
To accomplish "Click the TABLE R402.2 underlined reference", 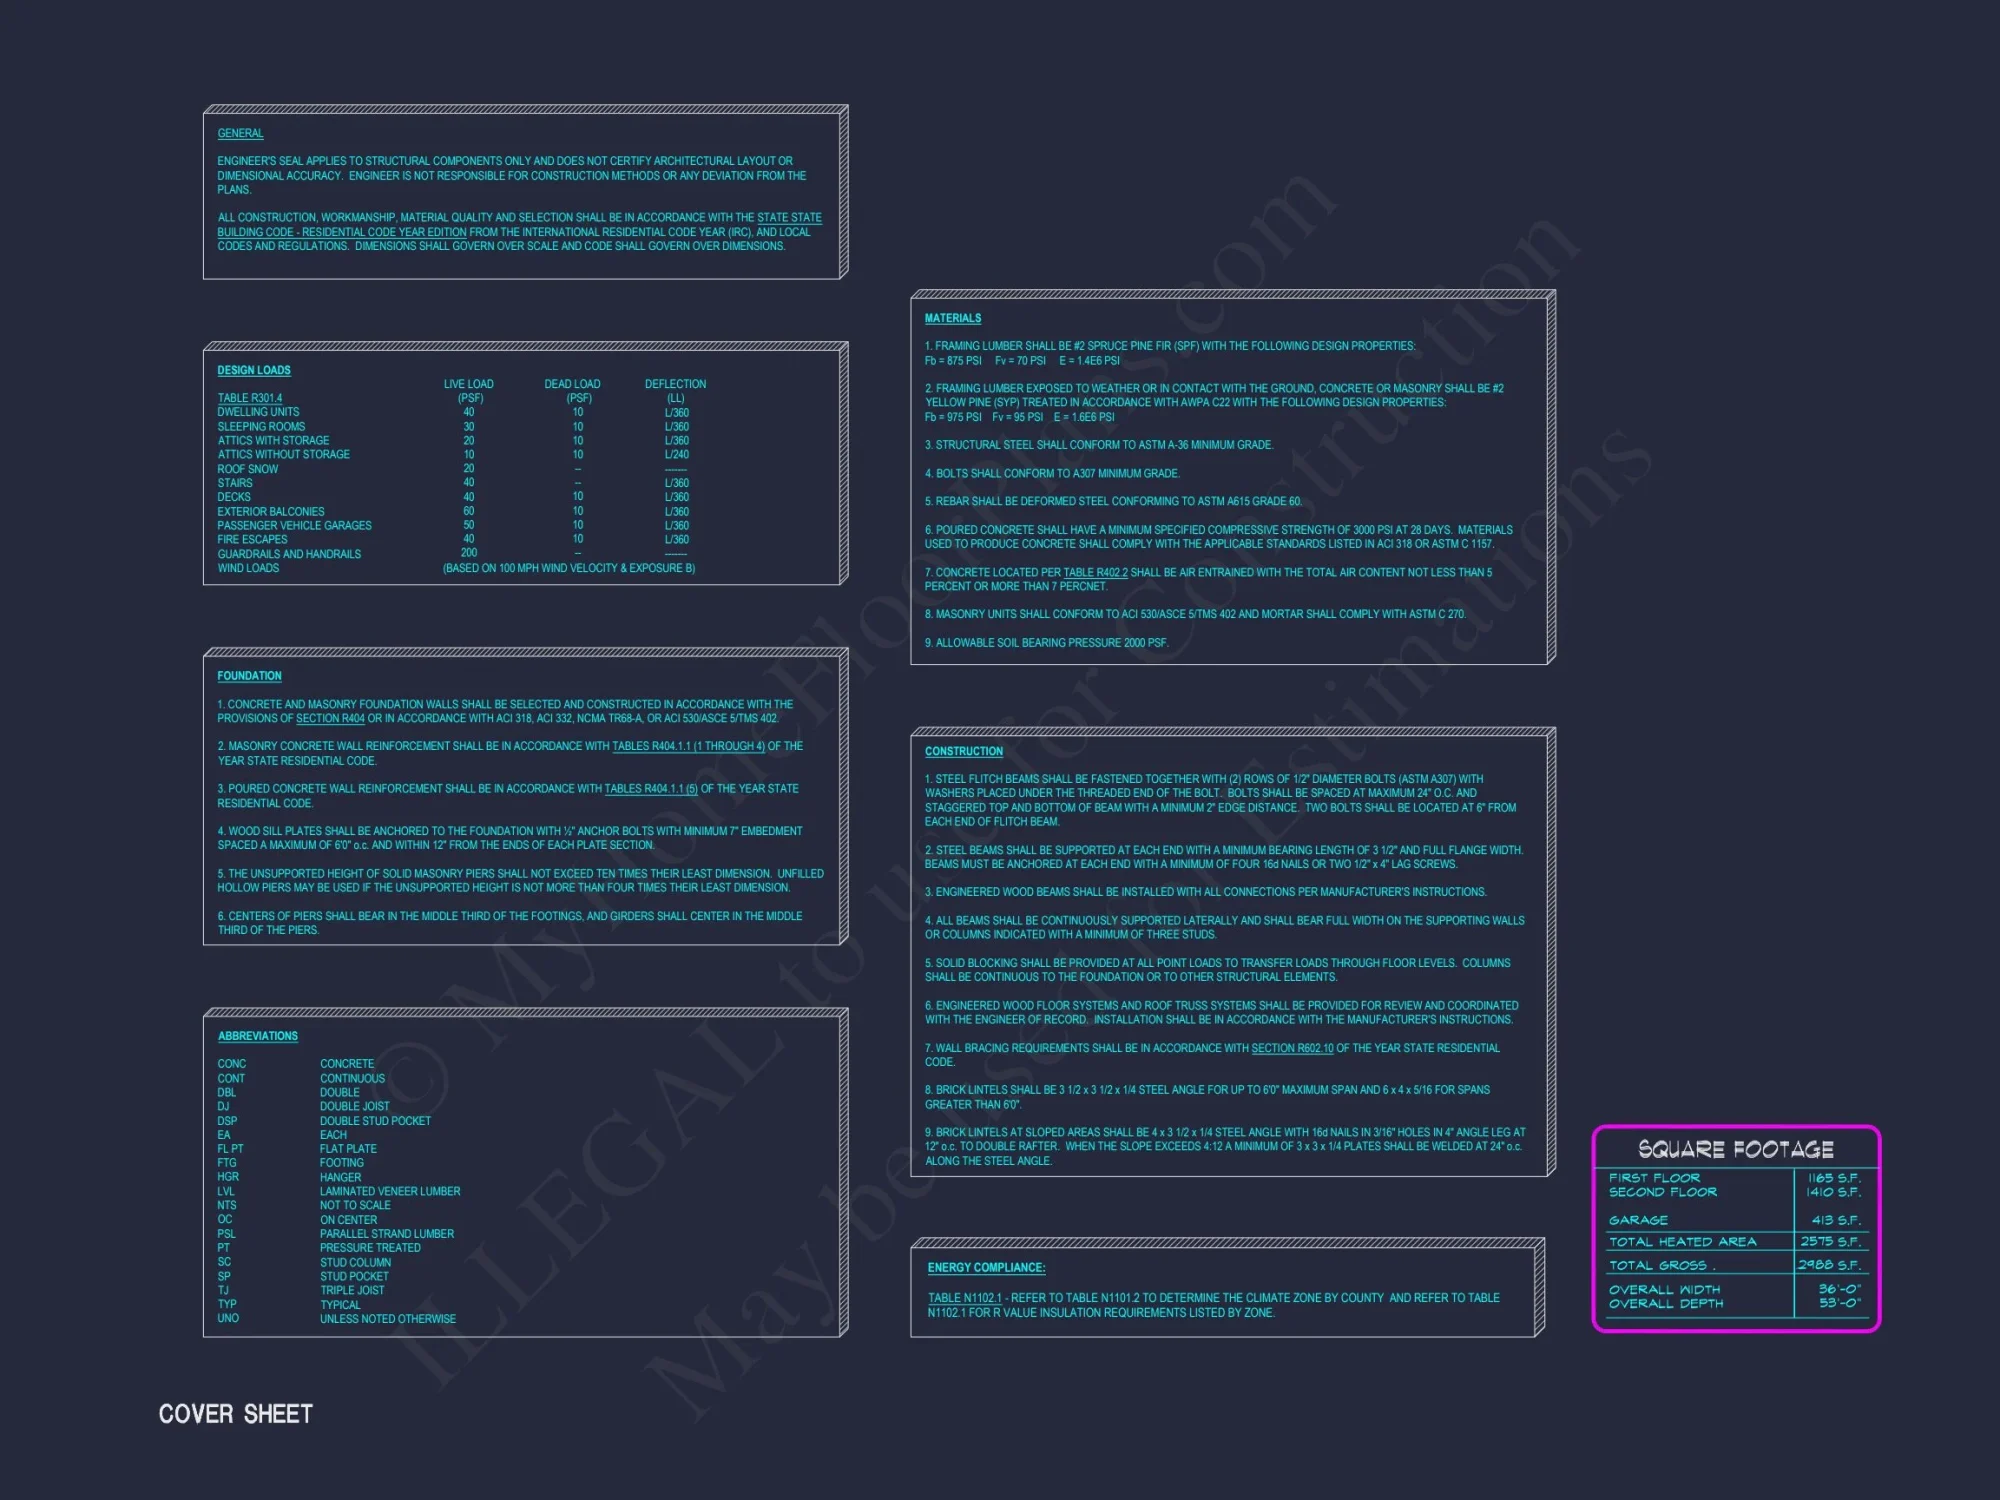I will pos(1095,573).
